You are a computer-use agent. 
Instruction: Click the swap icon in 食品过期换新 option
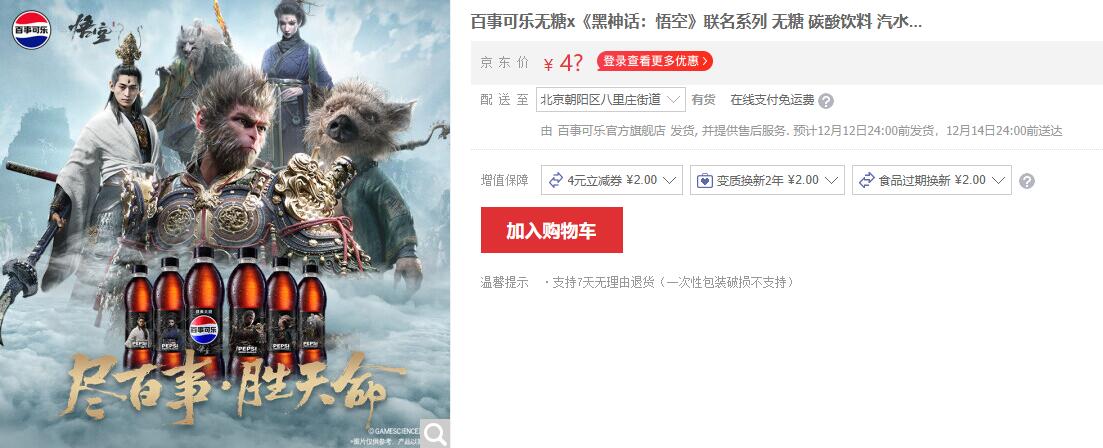click(867, 180)
